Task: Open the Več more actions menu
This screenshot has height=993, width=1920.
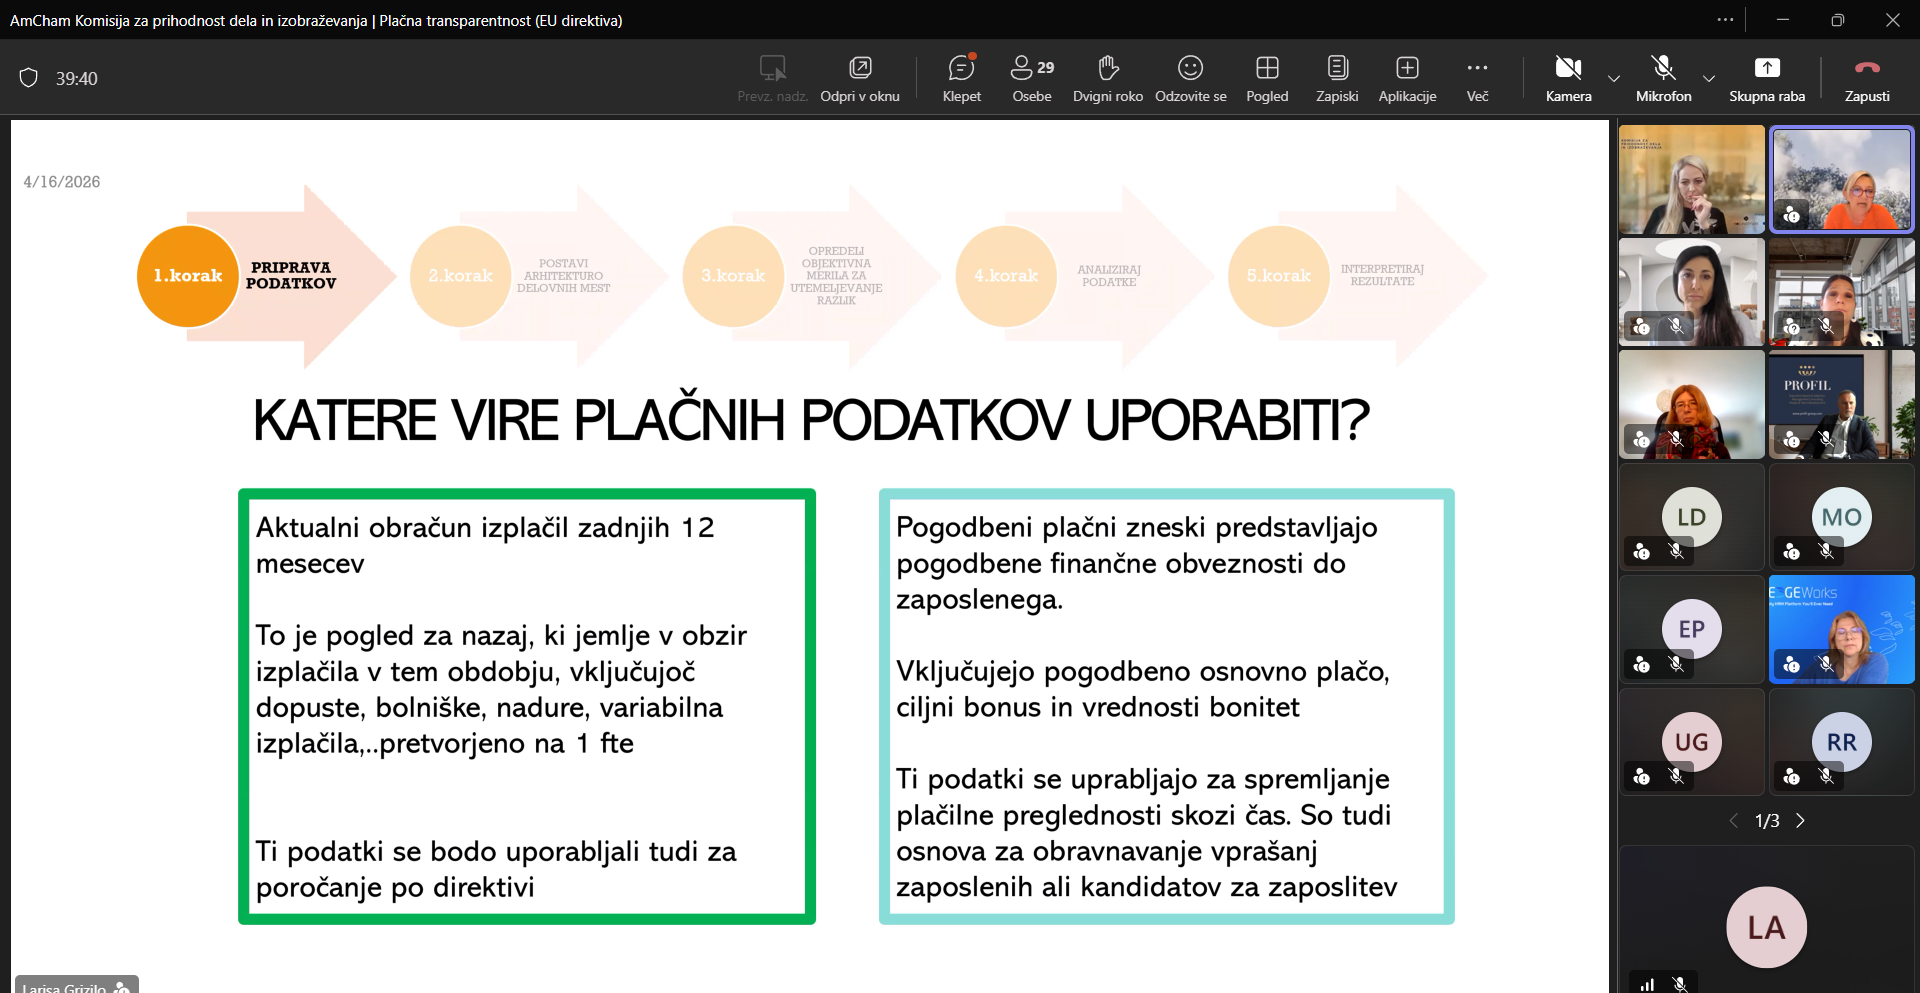Action: click(1477, 78)
